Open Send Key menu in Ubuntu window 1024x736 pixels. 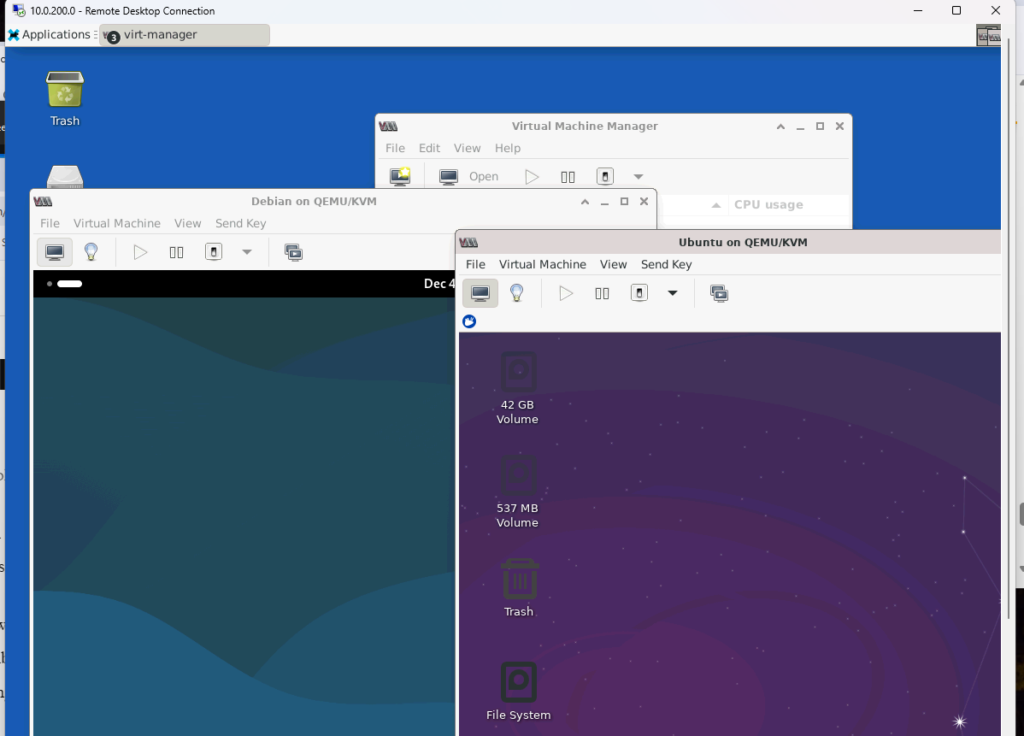coord(666,264)
